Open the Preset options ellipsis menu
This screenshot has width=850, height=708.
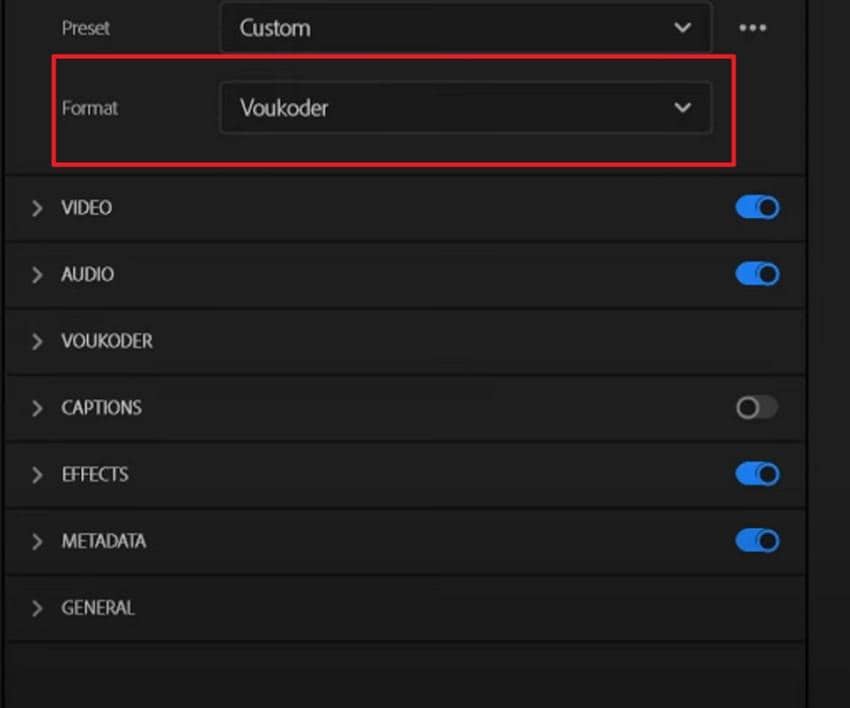pos(753,28)
